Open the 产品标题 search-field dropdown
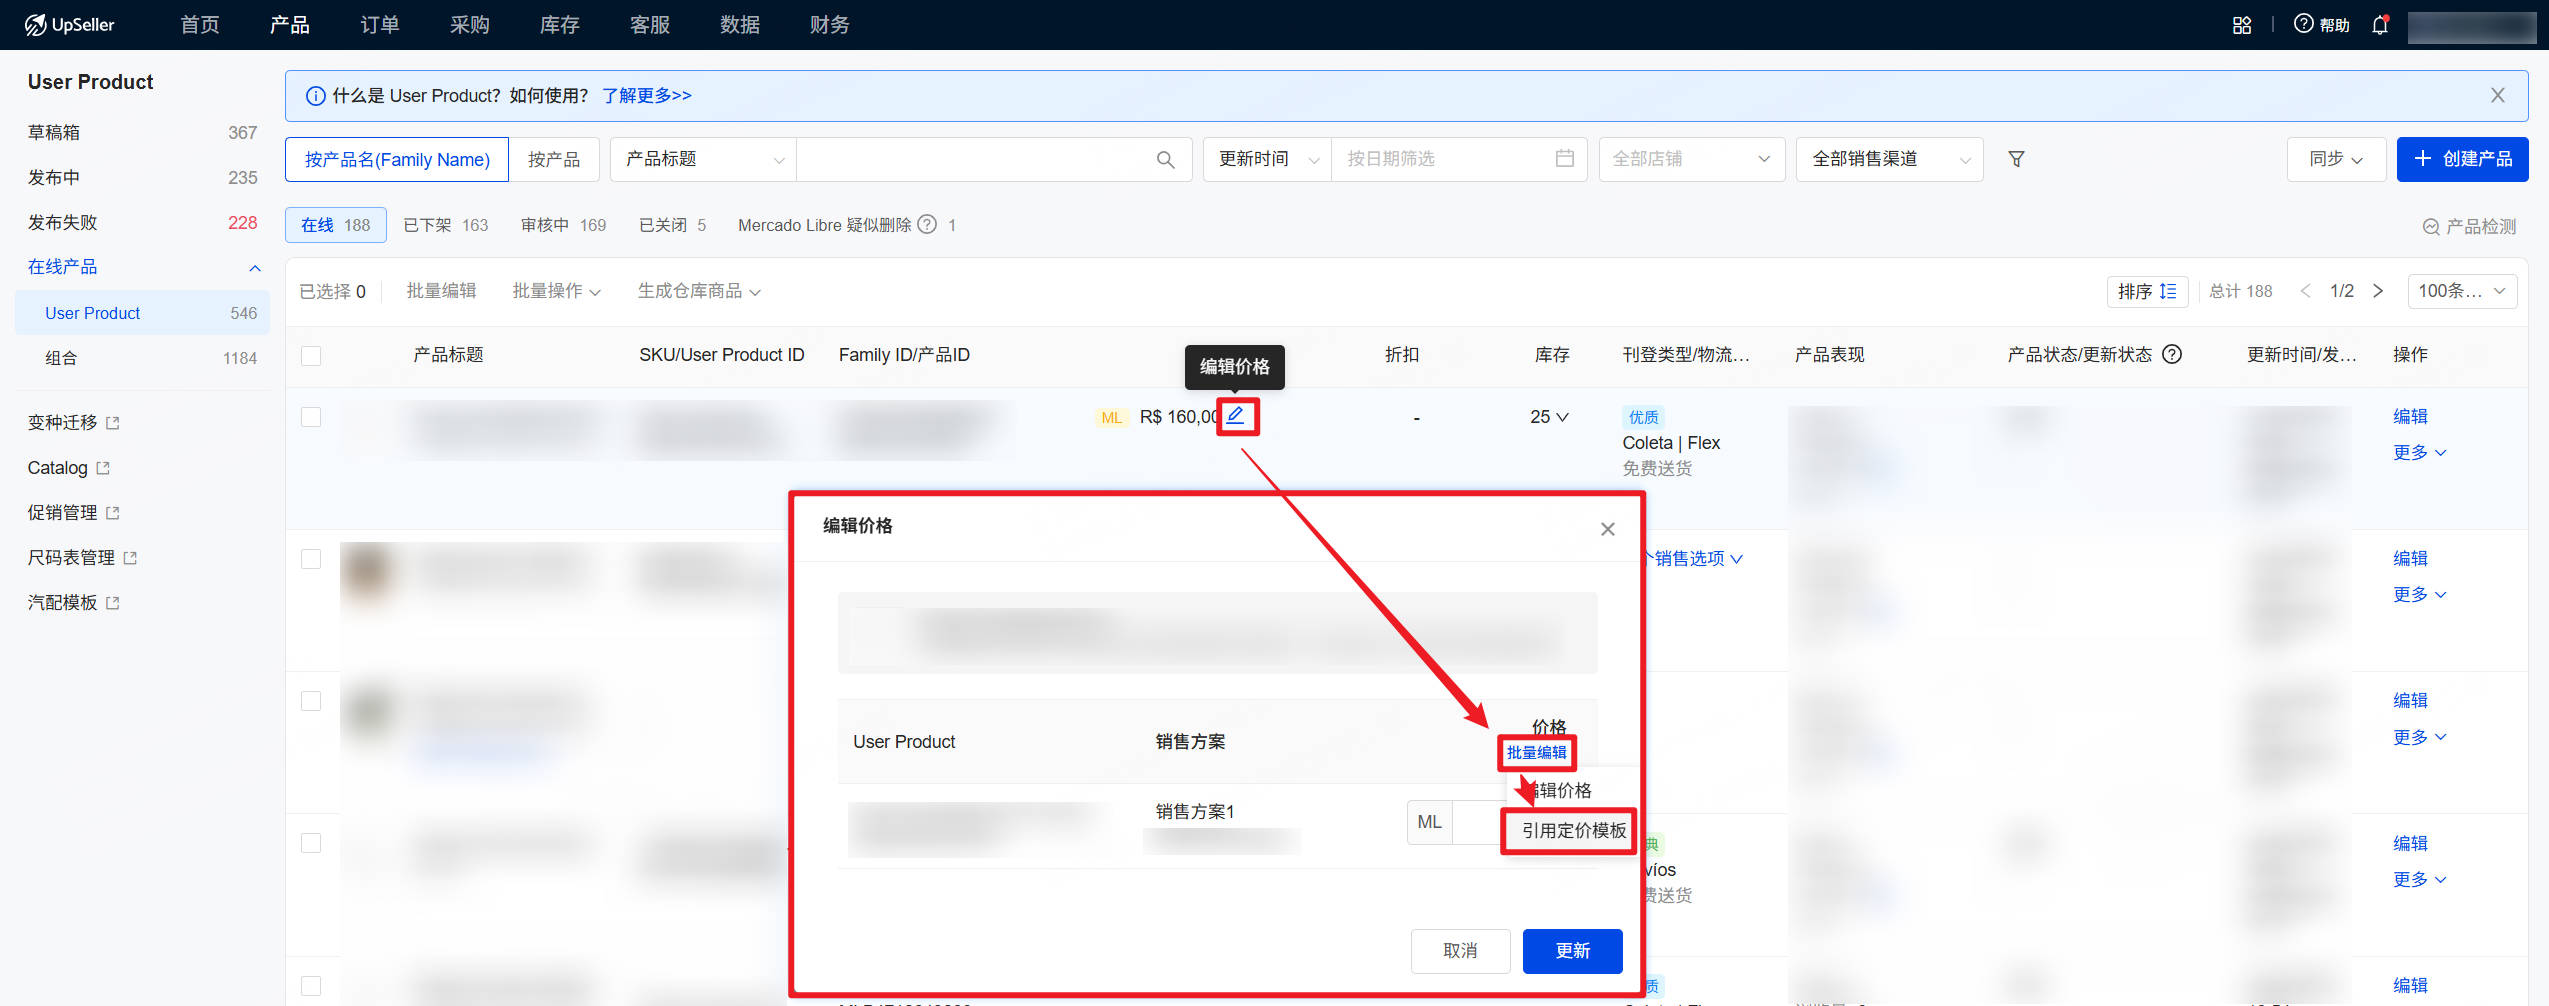 click(703, 159)
